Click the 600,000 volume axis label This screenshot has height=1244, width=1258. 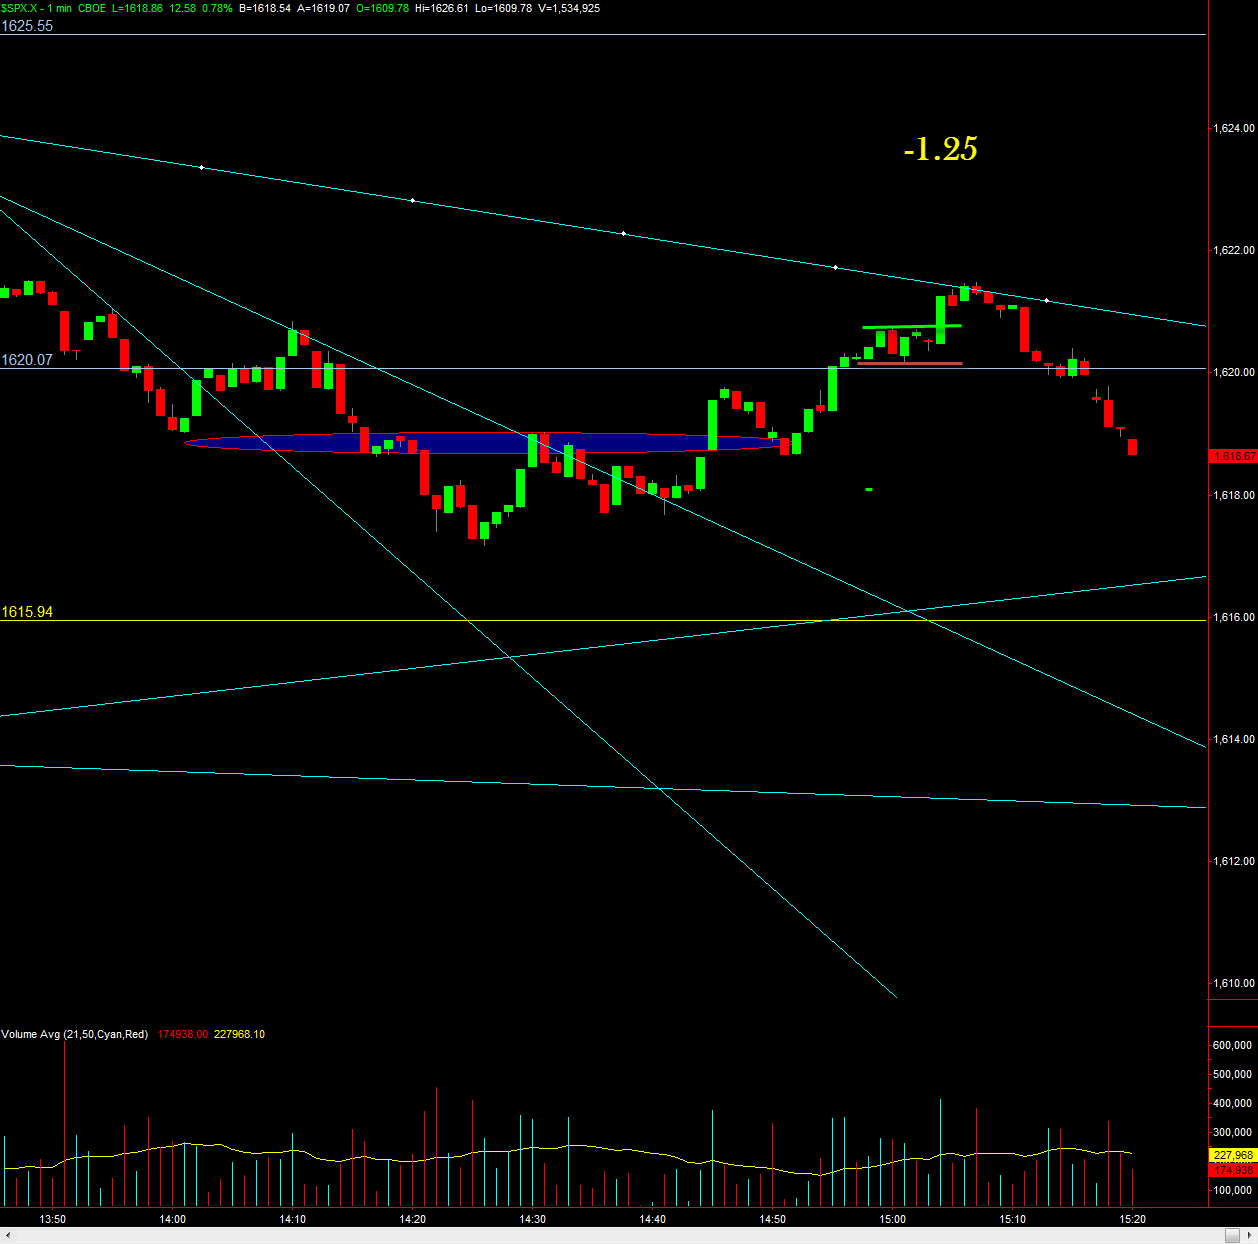coord(1232,1045)
